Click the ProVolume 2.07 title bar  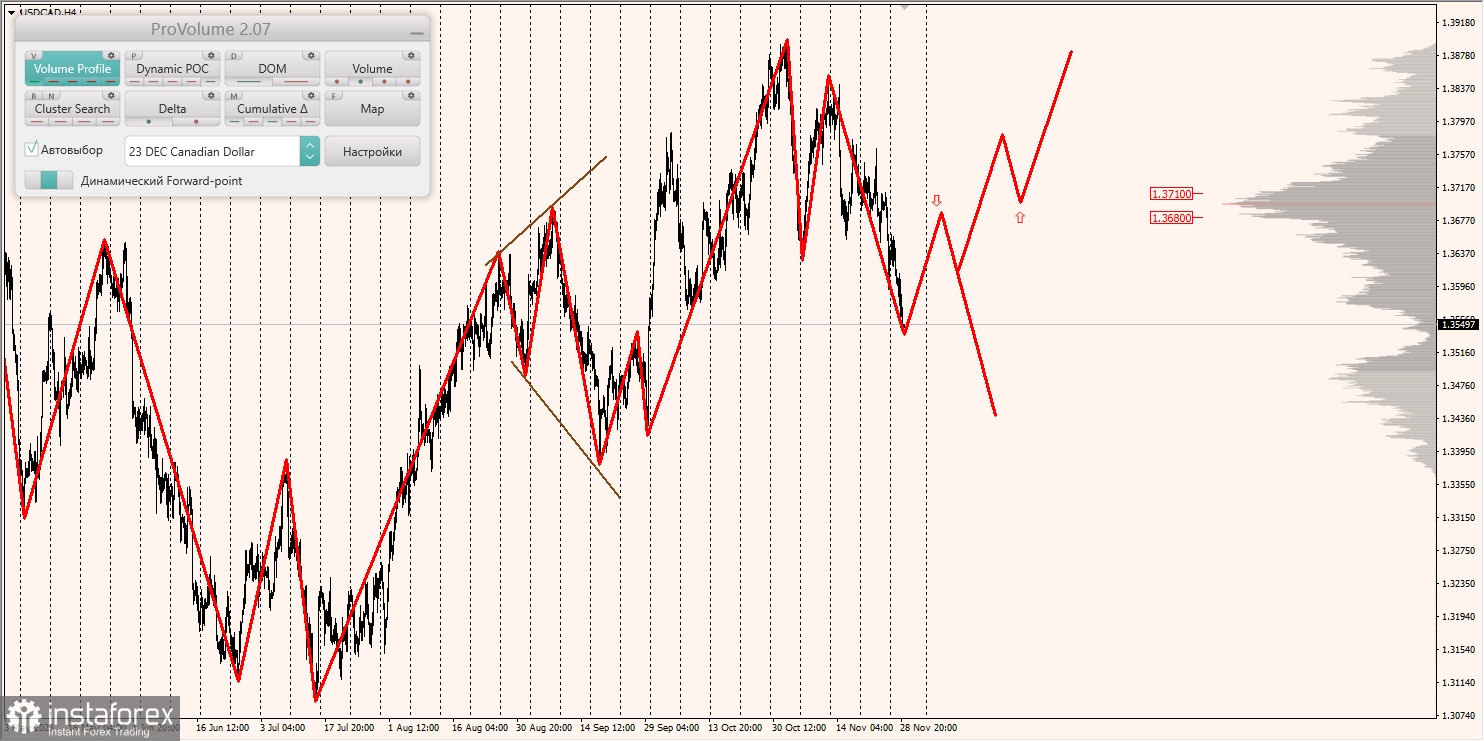[x=222, y=29]
